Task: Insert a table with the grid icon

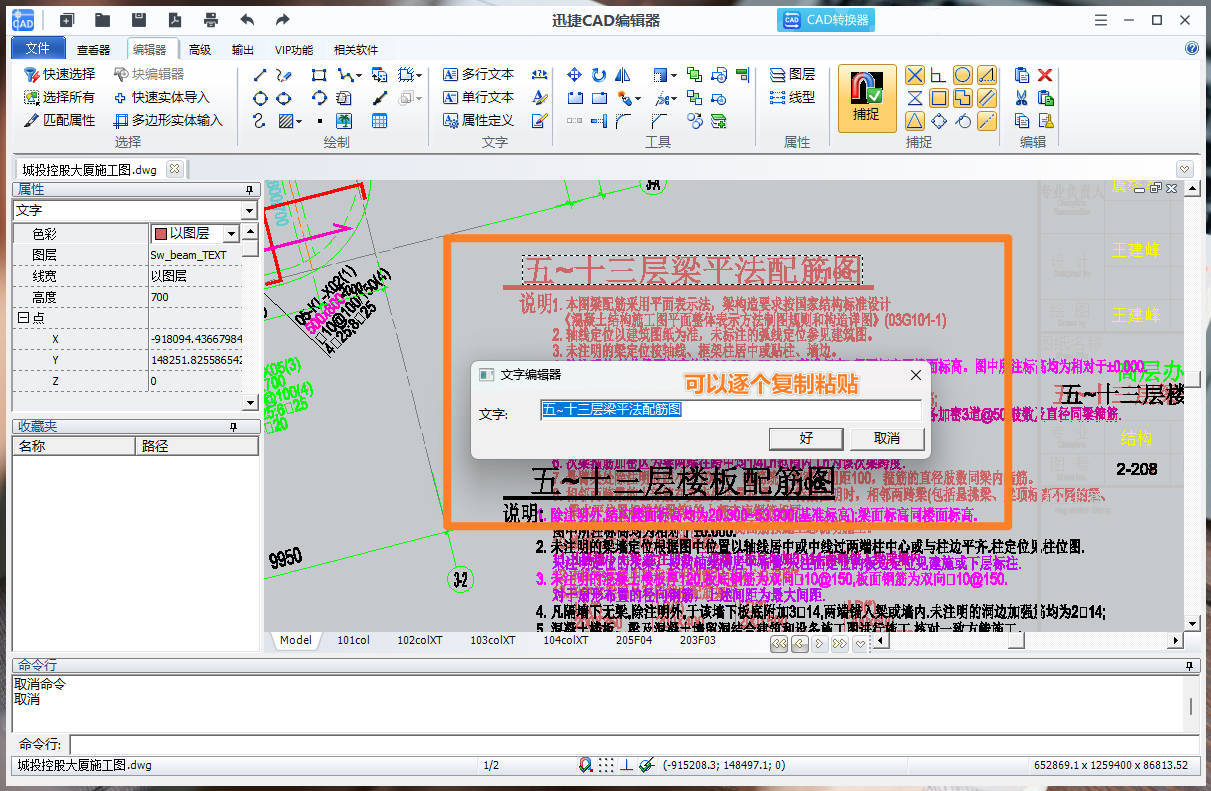Action: coord(379,121)
